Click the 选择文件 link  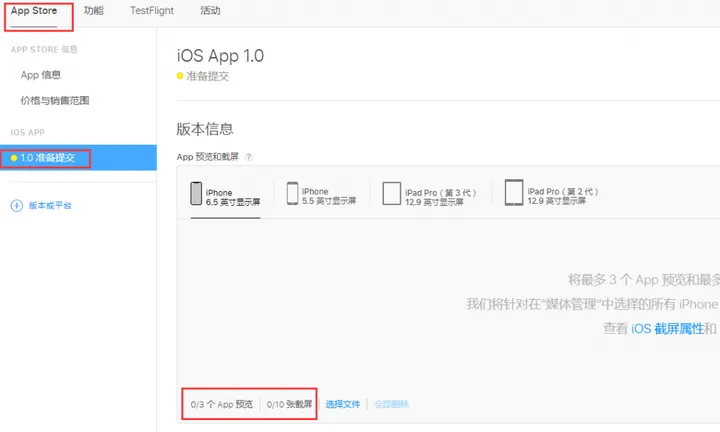pyautogui.click(x=342, y=404)
